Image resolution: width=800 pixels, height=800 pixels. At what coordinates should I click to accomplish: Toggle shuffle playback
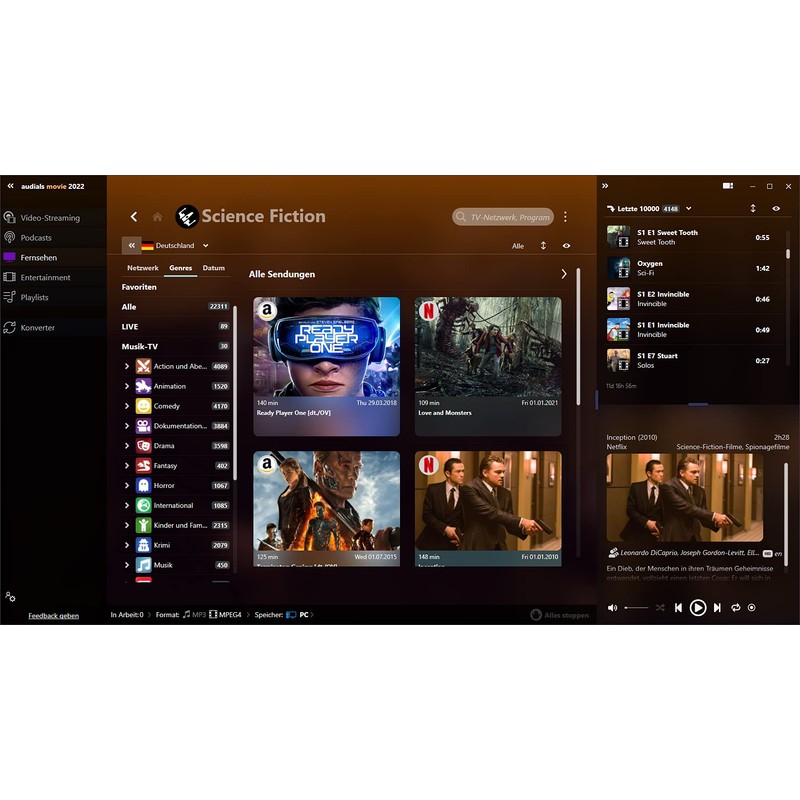tap(660, 608)
